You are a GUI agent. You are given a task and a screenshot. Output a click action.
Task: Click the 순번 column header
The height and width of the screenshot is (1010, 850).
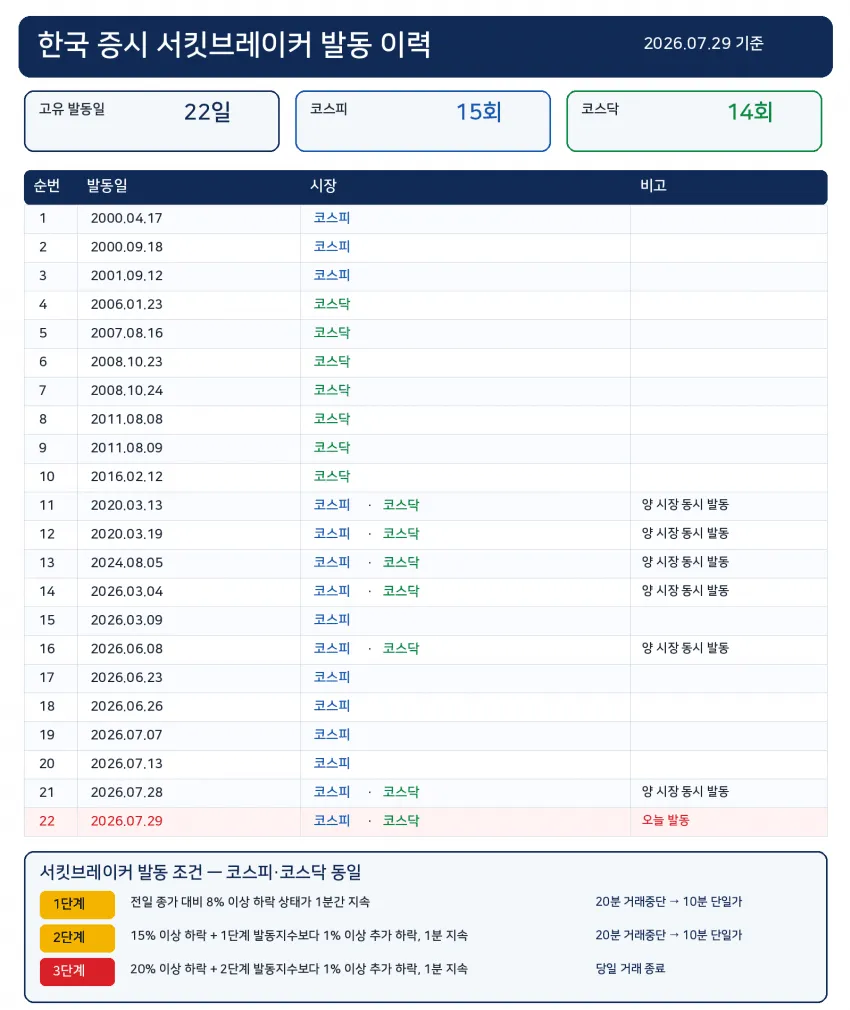(x=46, y=186)
